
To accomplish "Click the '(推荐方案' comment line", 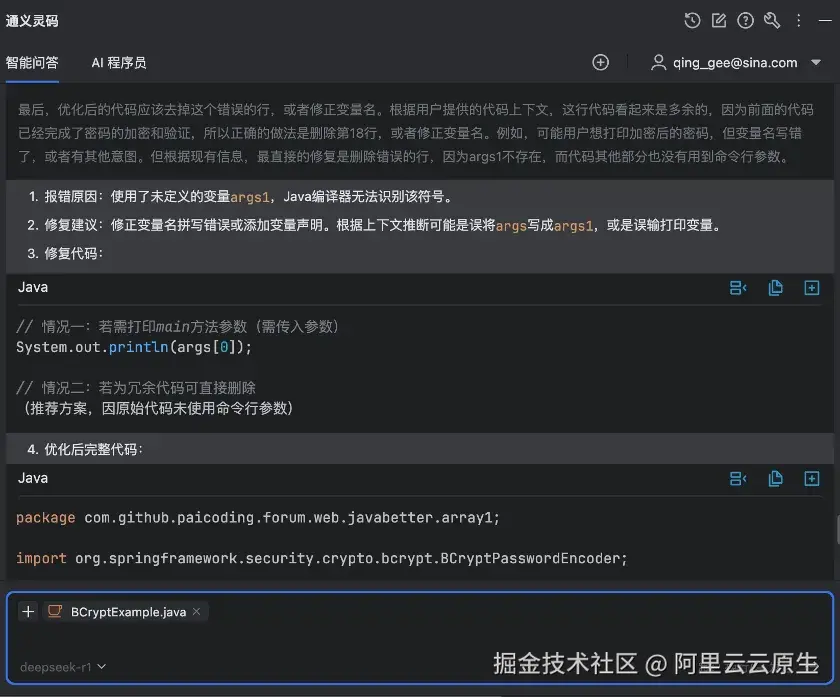I will pyautogui.click(x=157, y=408).
